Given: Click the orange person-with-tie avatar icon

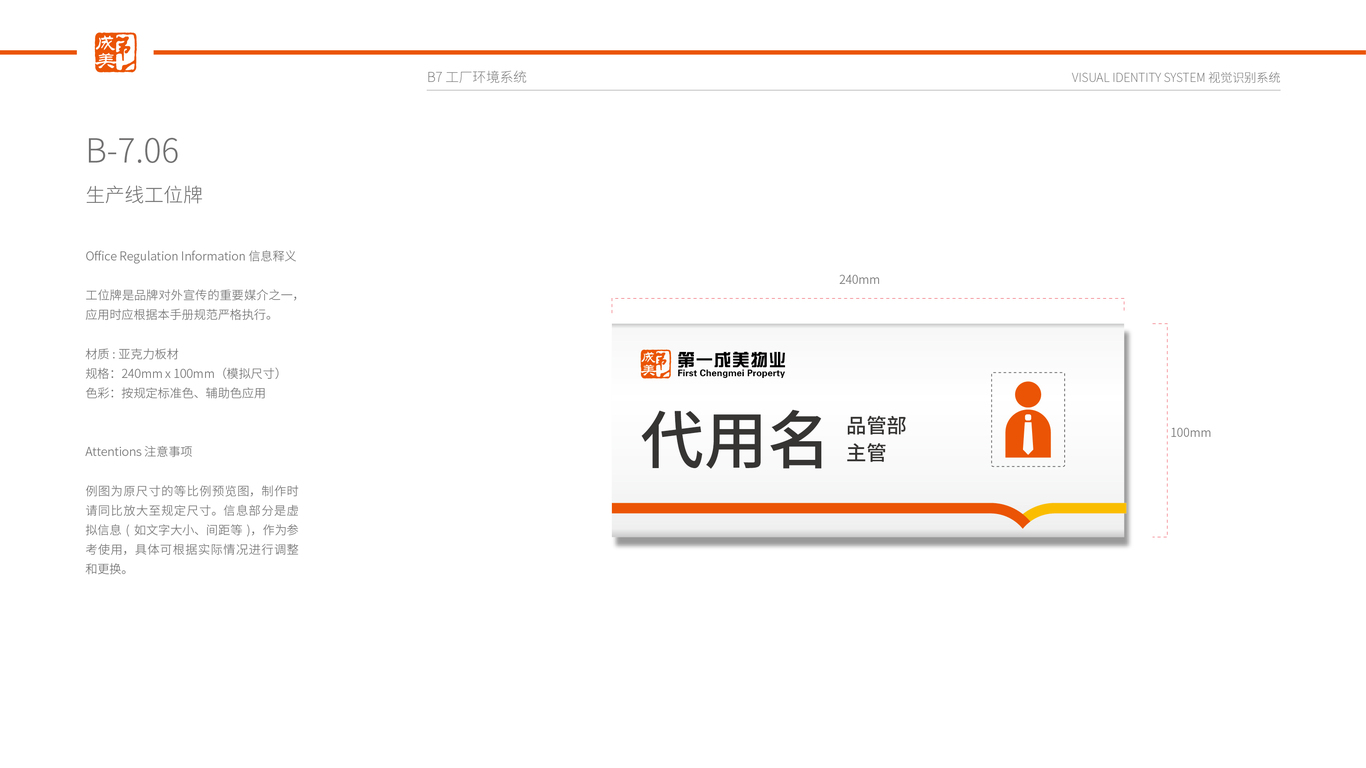Looking at the screenshot, I should pos(1028,419).
